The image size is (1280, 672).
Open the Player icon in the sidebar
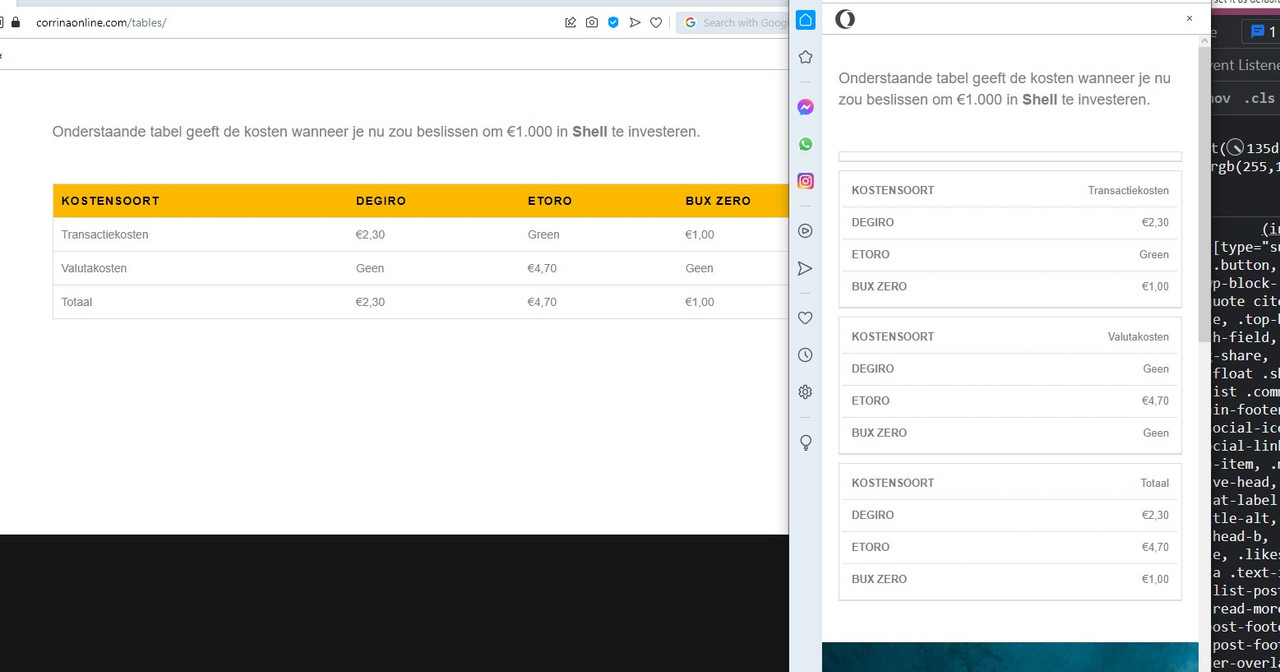pyautogui.click(x=805, y=231)
